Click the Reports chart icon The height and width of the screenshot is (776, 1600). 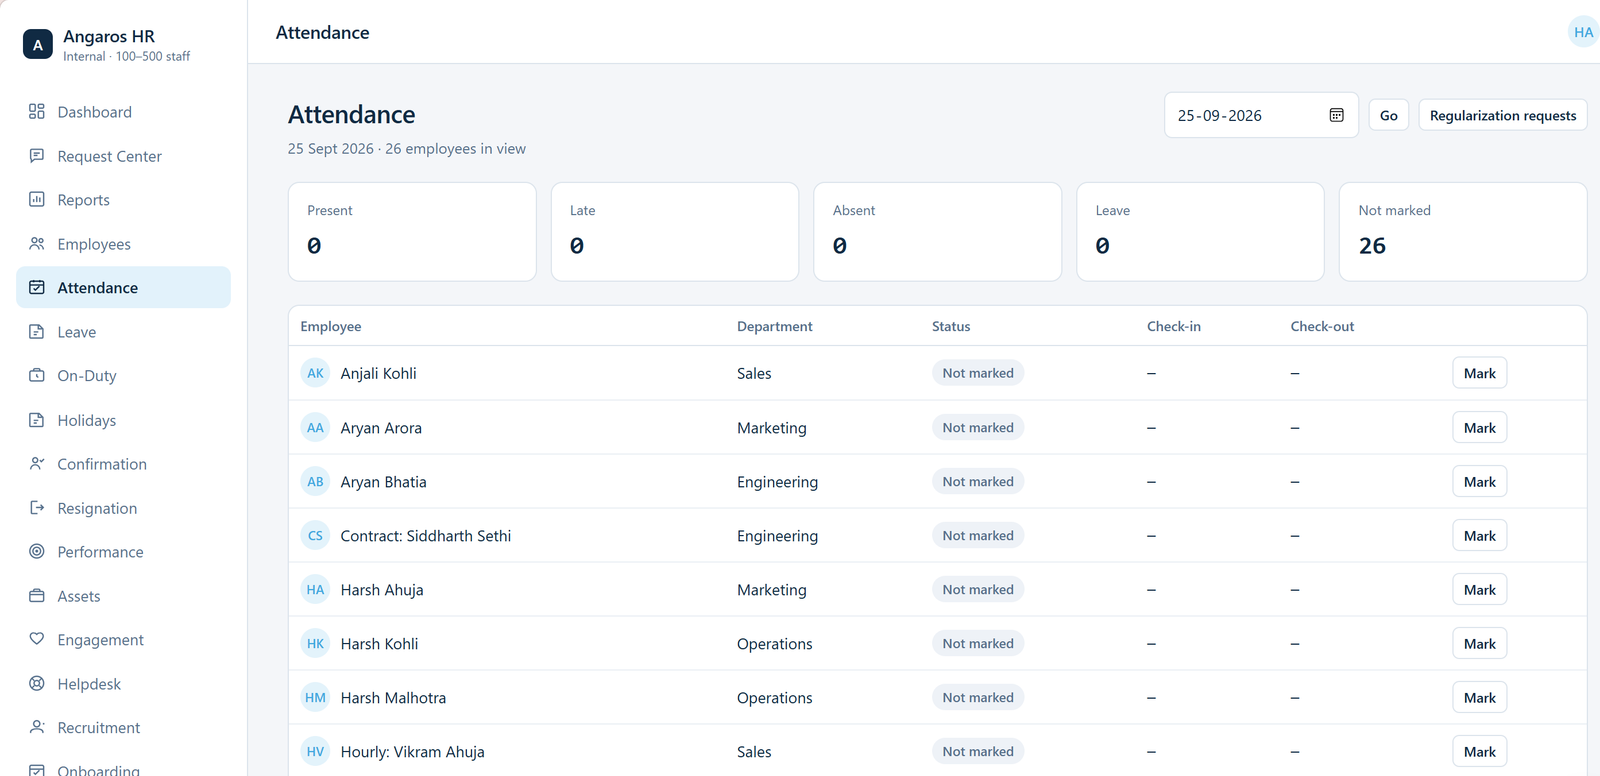(37, 199)
